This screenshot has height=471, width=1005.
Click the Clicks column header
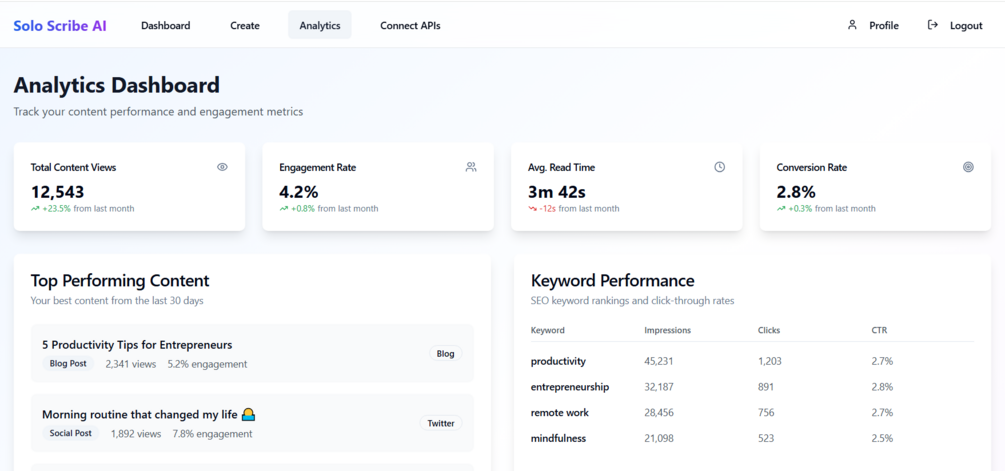(769, 330)
